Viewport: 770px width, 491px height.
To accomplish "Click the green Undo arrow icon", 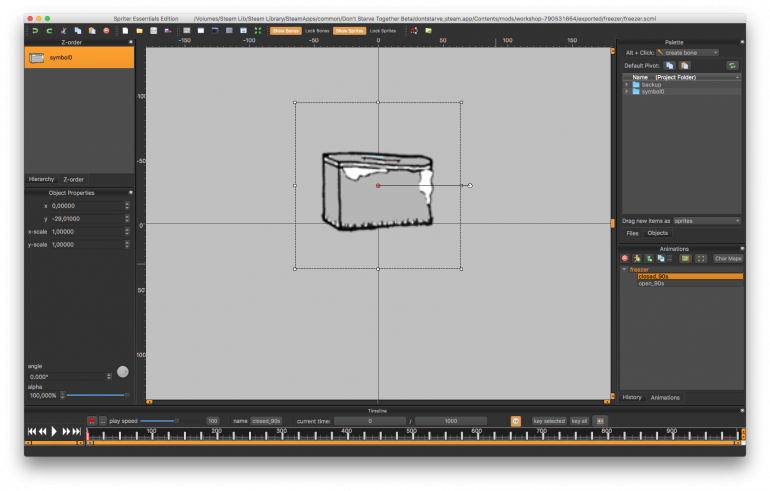I will tap(35, 30).
